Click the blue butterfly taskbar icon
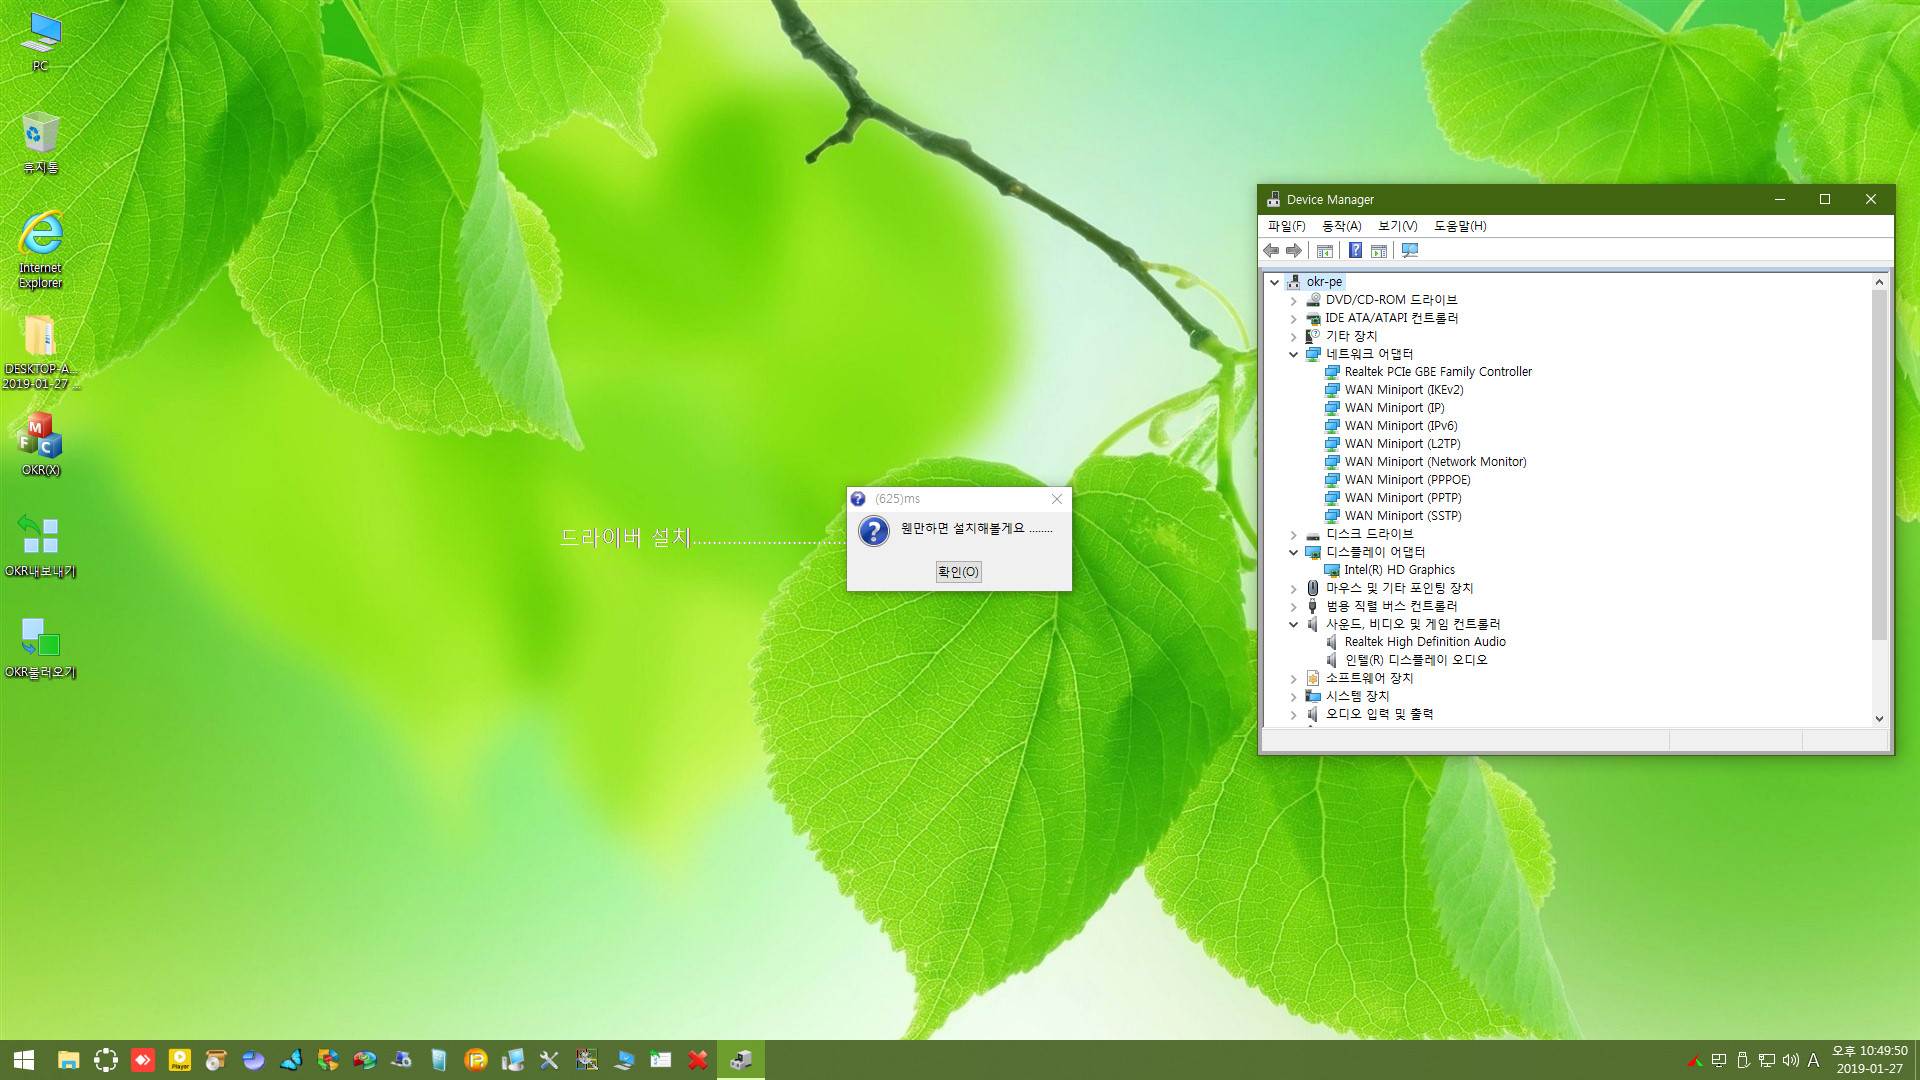The height and width of the screenshot is (1080, 1920). coord(291,1060)
